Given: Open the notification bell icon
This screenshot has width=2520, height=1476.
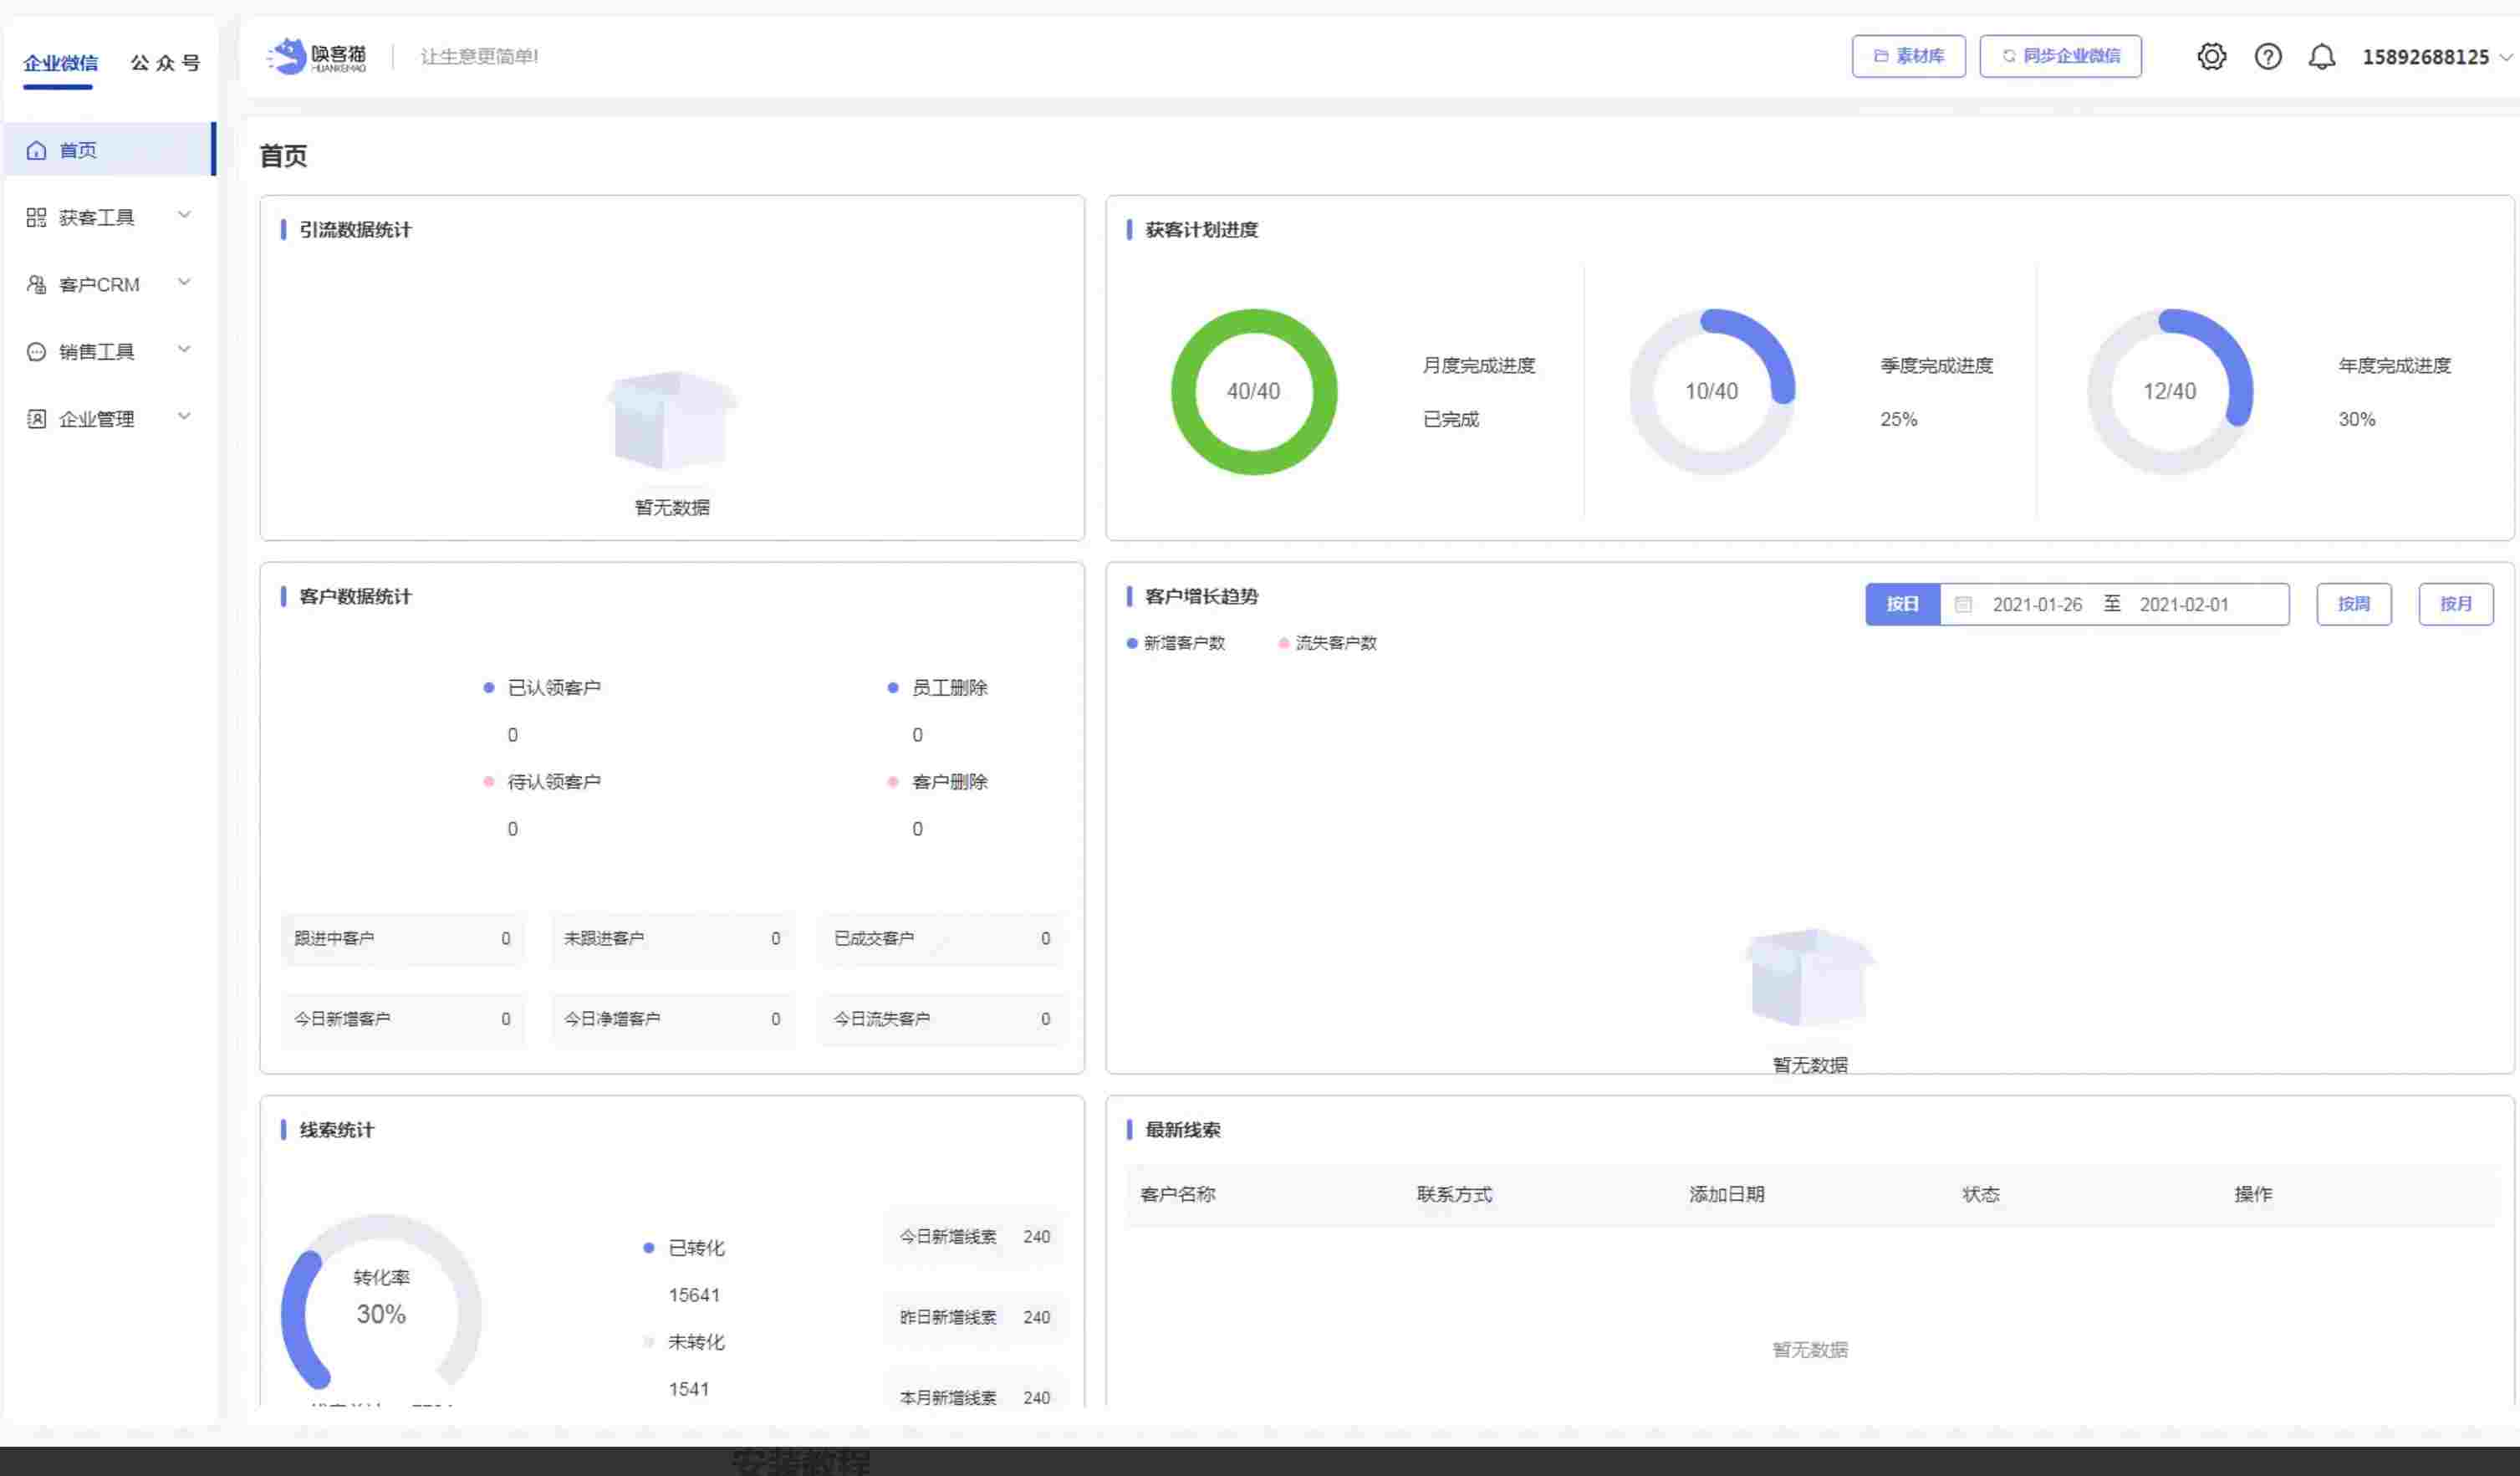Looking at the screenshot, I should point(2323,57).
